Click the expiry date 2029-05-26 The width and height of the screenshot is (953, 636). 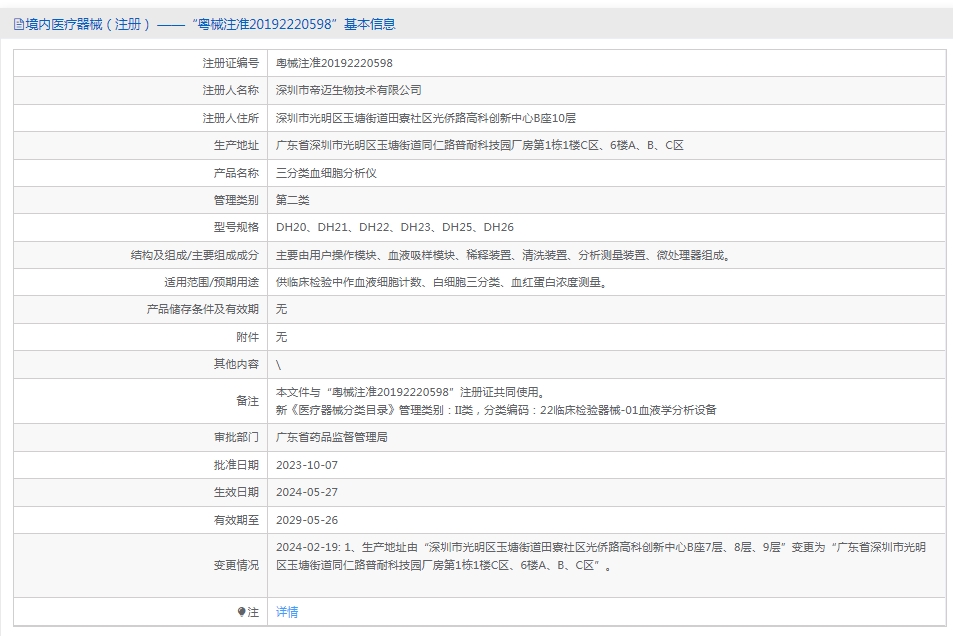click(x=307, y=520)
